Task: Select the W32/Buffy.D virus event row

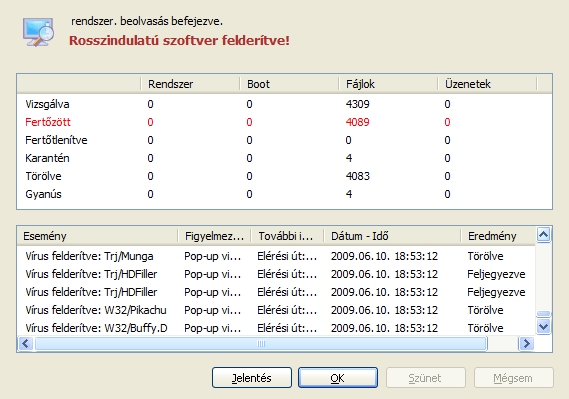Action: pyautogui.click(x=276, y=328)
